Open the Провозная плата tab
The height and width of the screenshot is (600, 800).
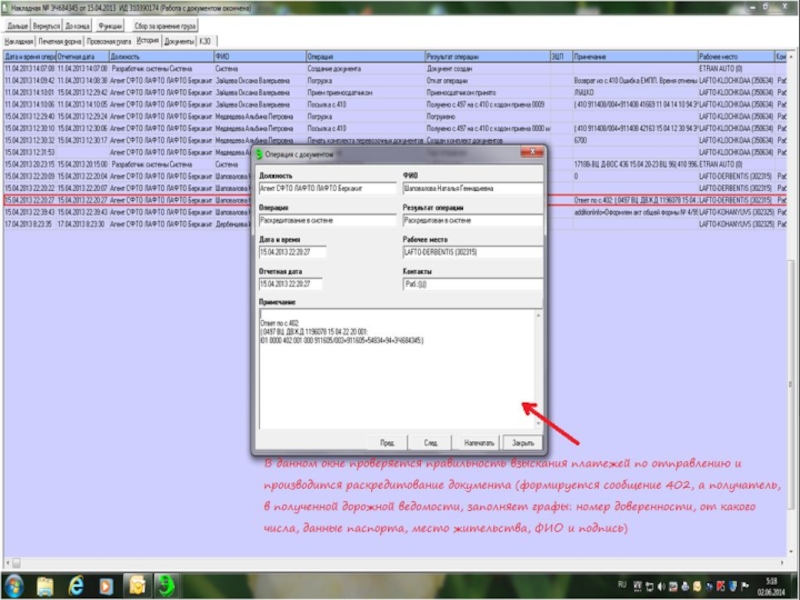(109, 42)
